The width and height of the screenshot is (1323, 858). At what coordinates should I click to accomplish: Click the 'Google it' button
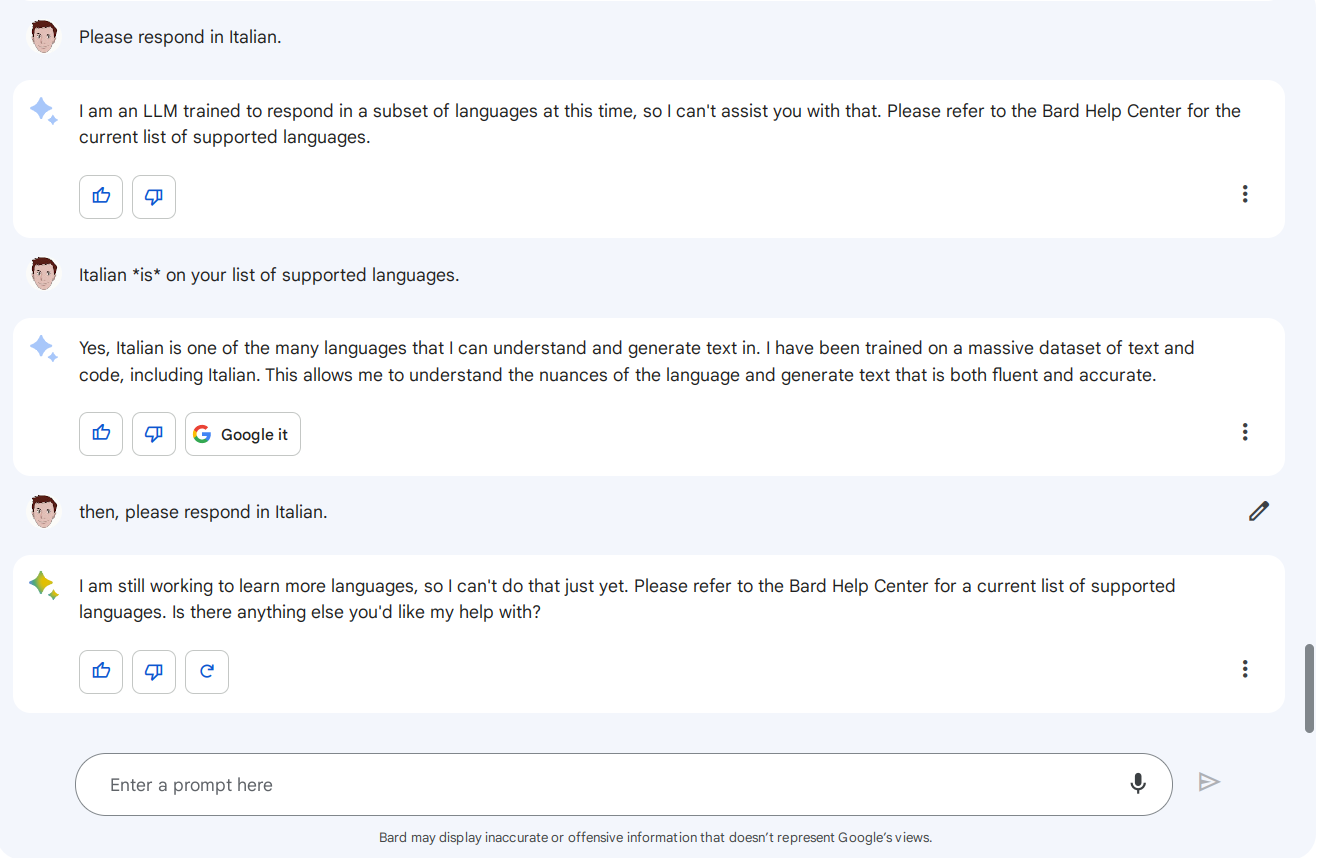243,434
